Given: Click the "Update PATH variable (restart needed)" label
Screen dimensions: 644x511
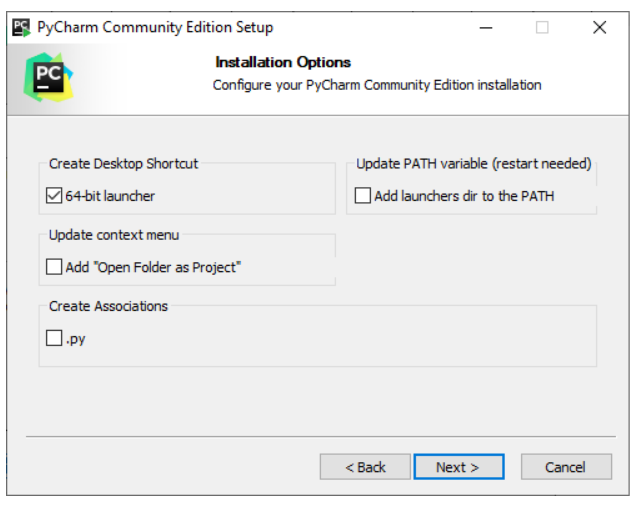Looking at the screenshot, I should (x=474, y=163).
